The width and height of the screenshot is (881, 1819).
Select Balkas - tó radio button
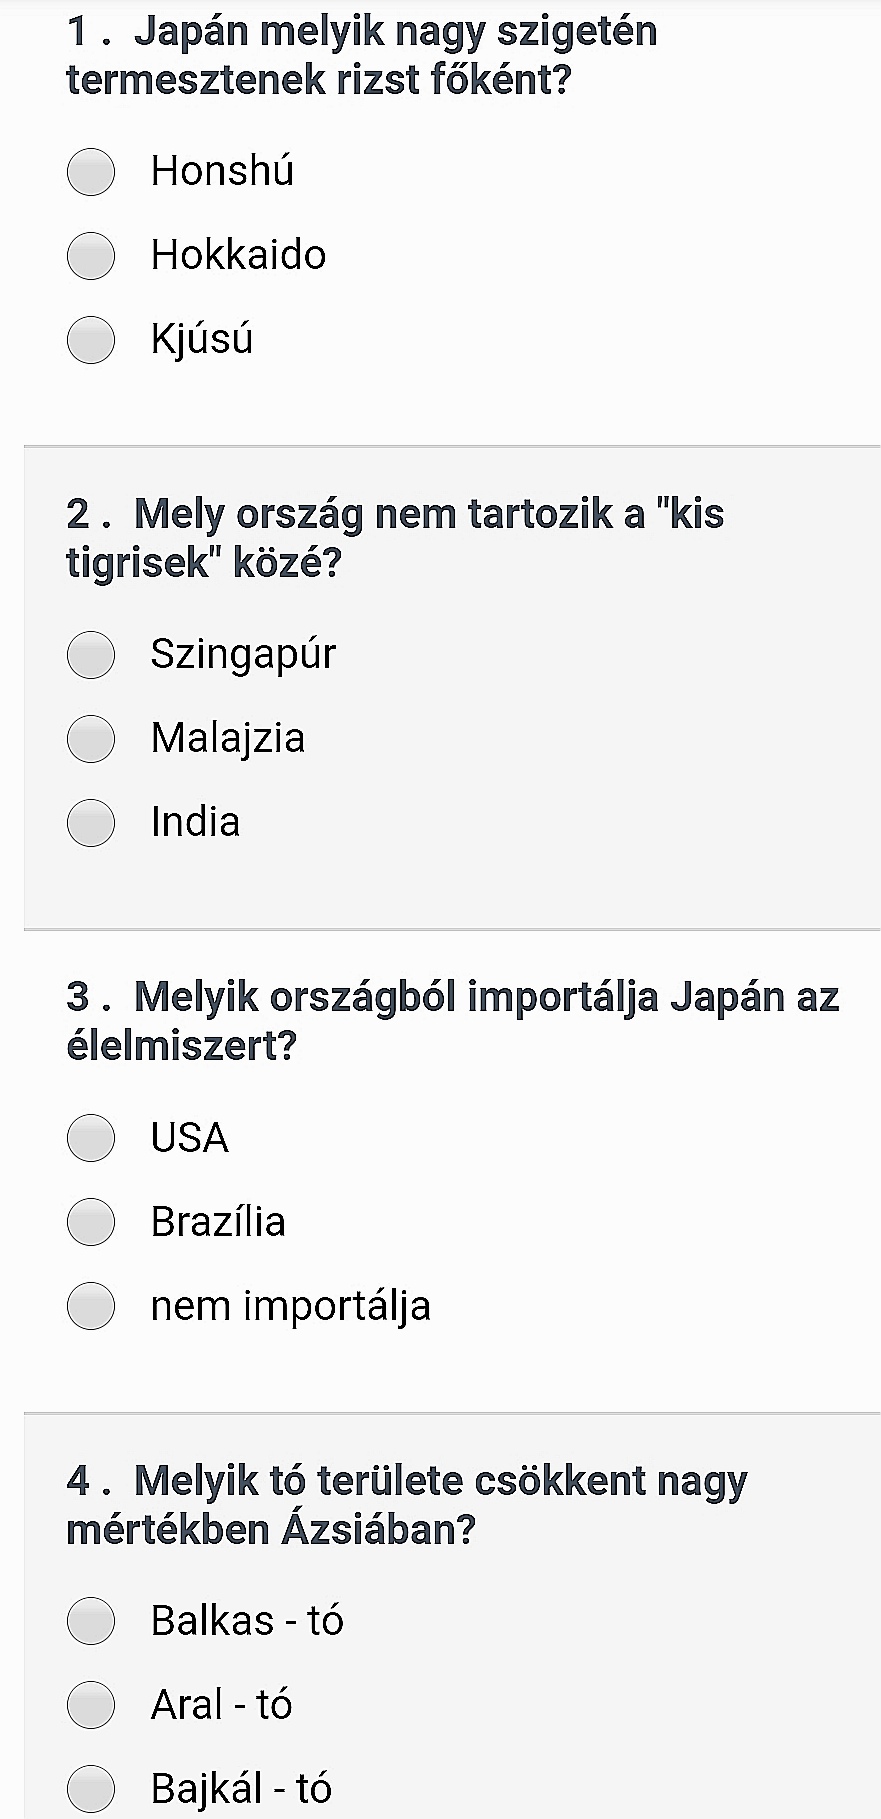point(91,1621)
